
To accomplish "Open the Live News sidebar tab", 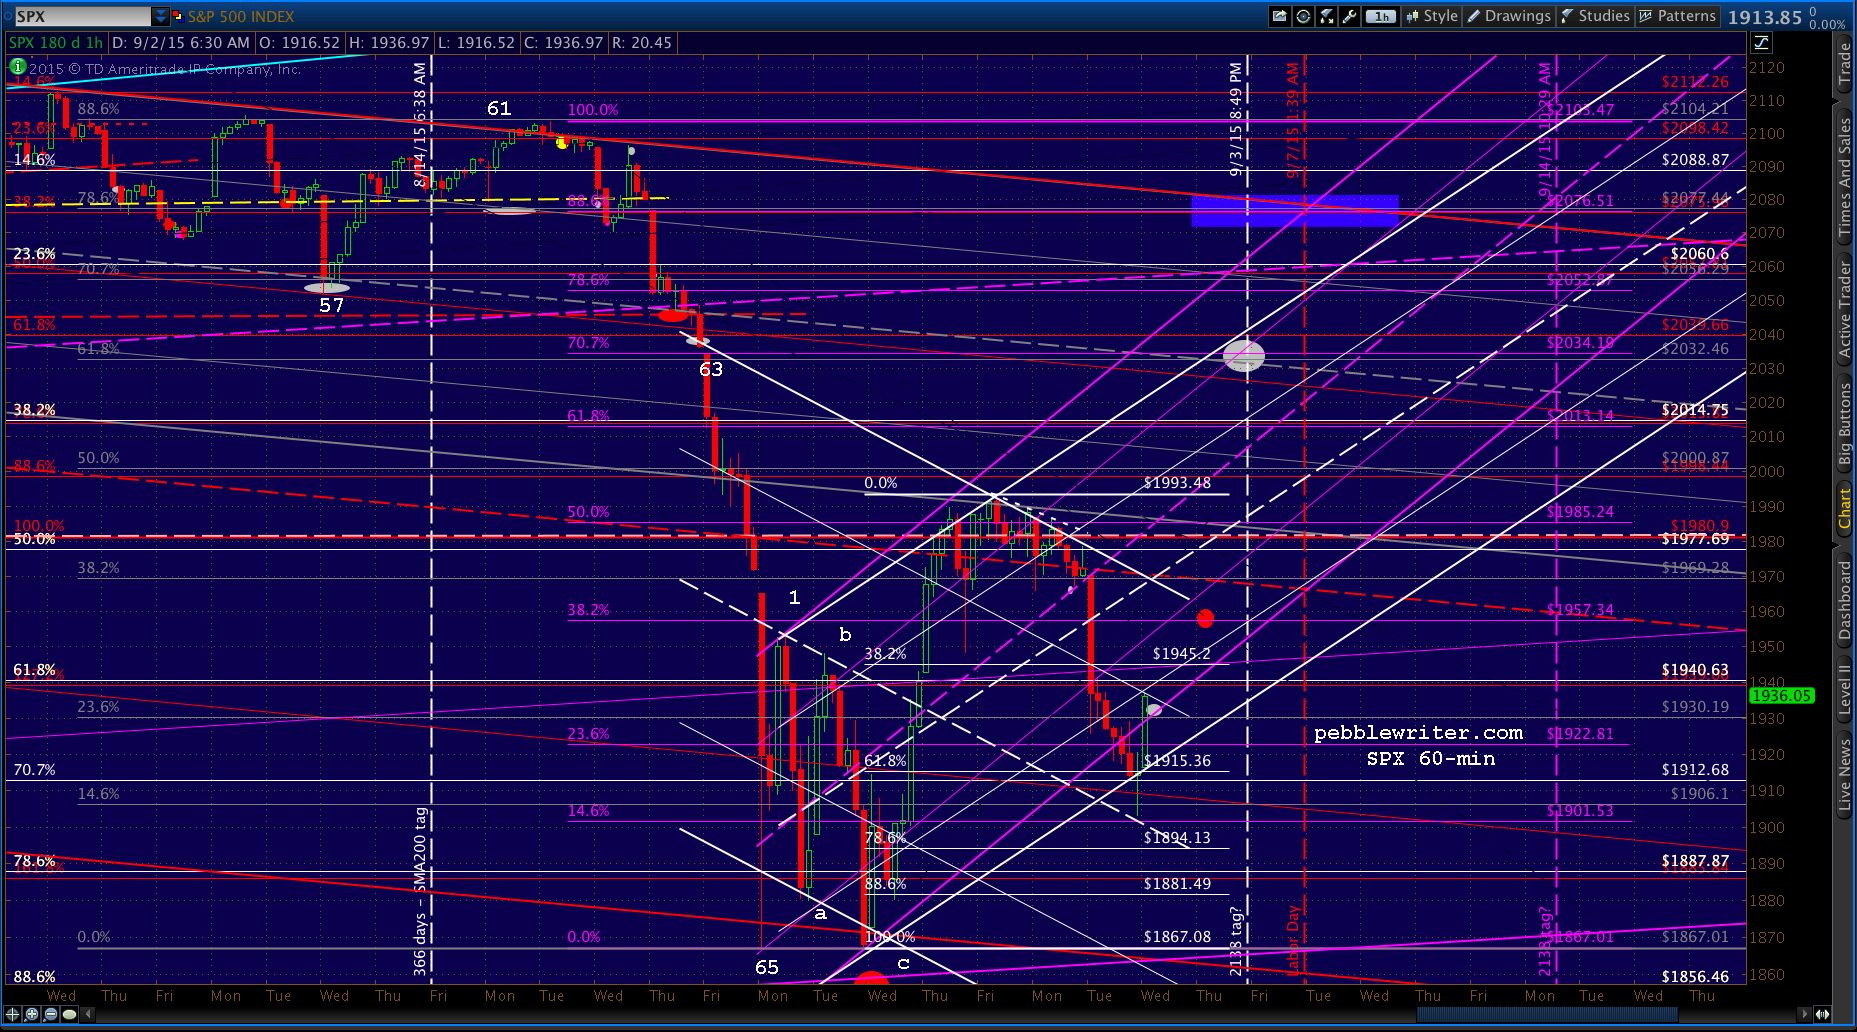I will pyautogui.click(x=1845, y=773).
